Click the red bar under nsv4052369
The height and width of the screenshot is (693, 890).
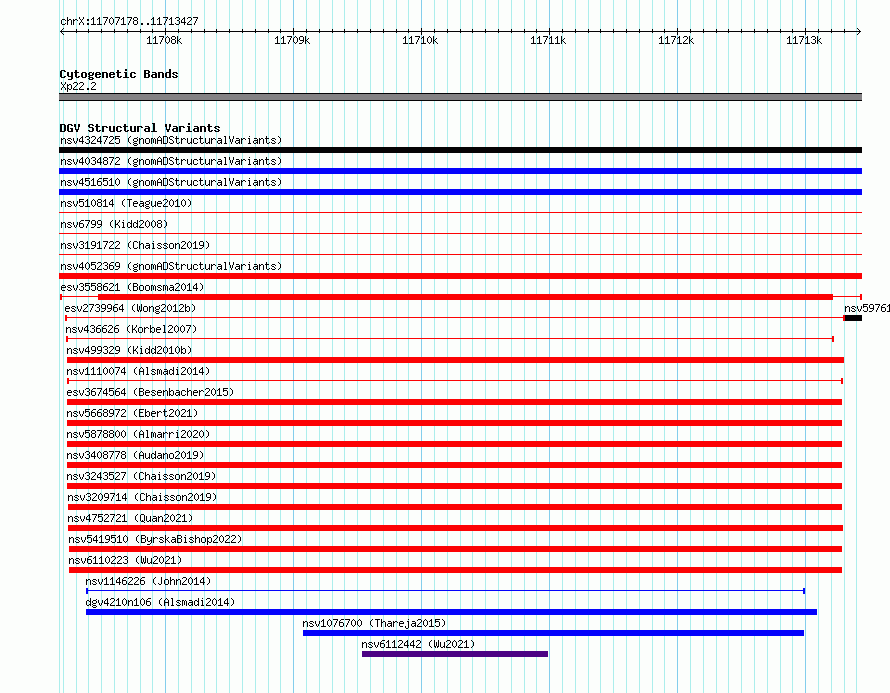pyautogui.click(x=460, y=276)
